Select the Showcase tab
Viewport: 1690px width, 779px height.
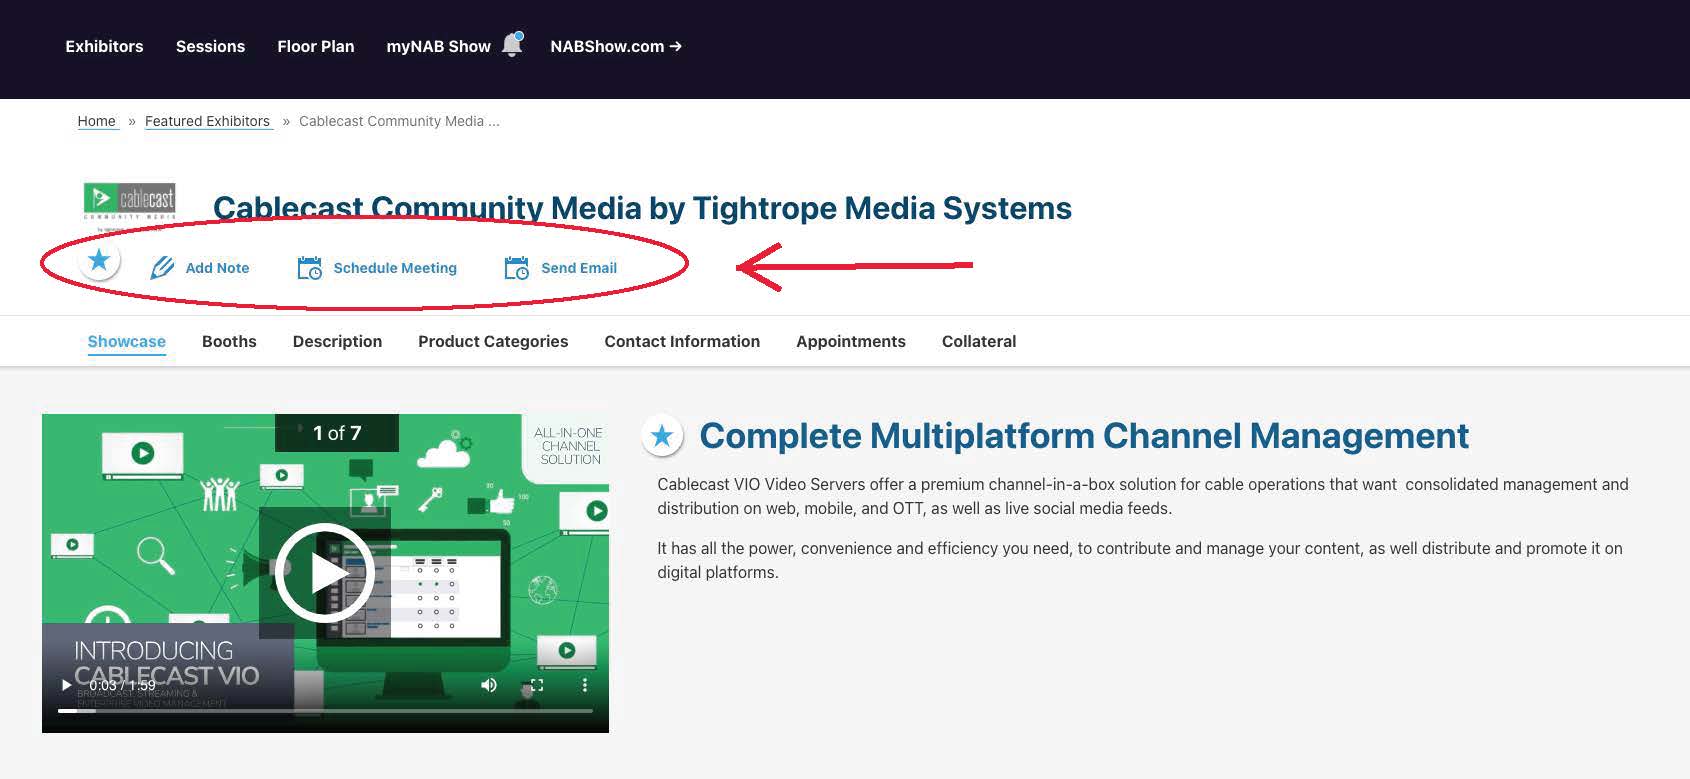point(127,341)
